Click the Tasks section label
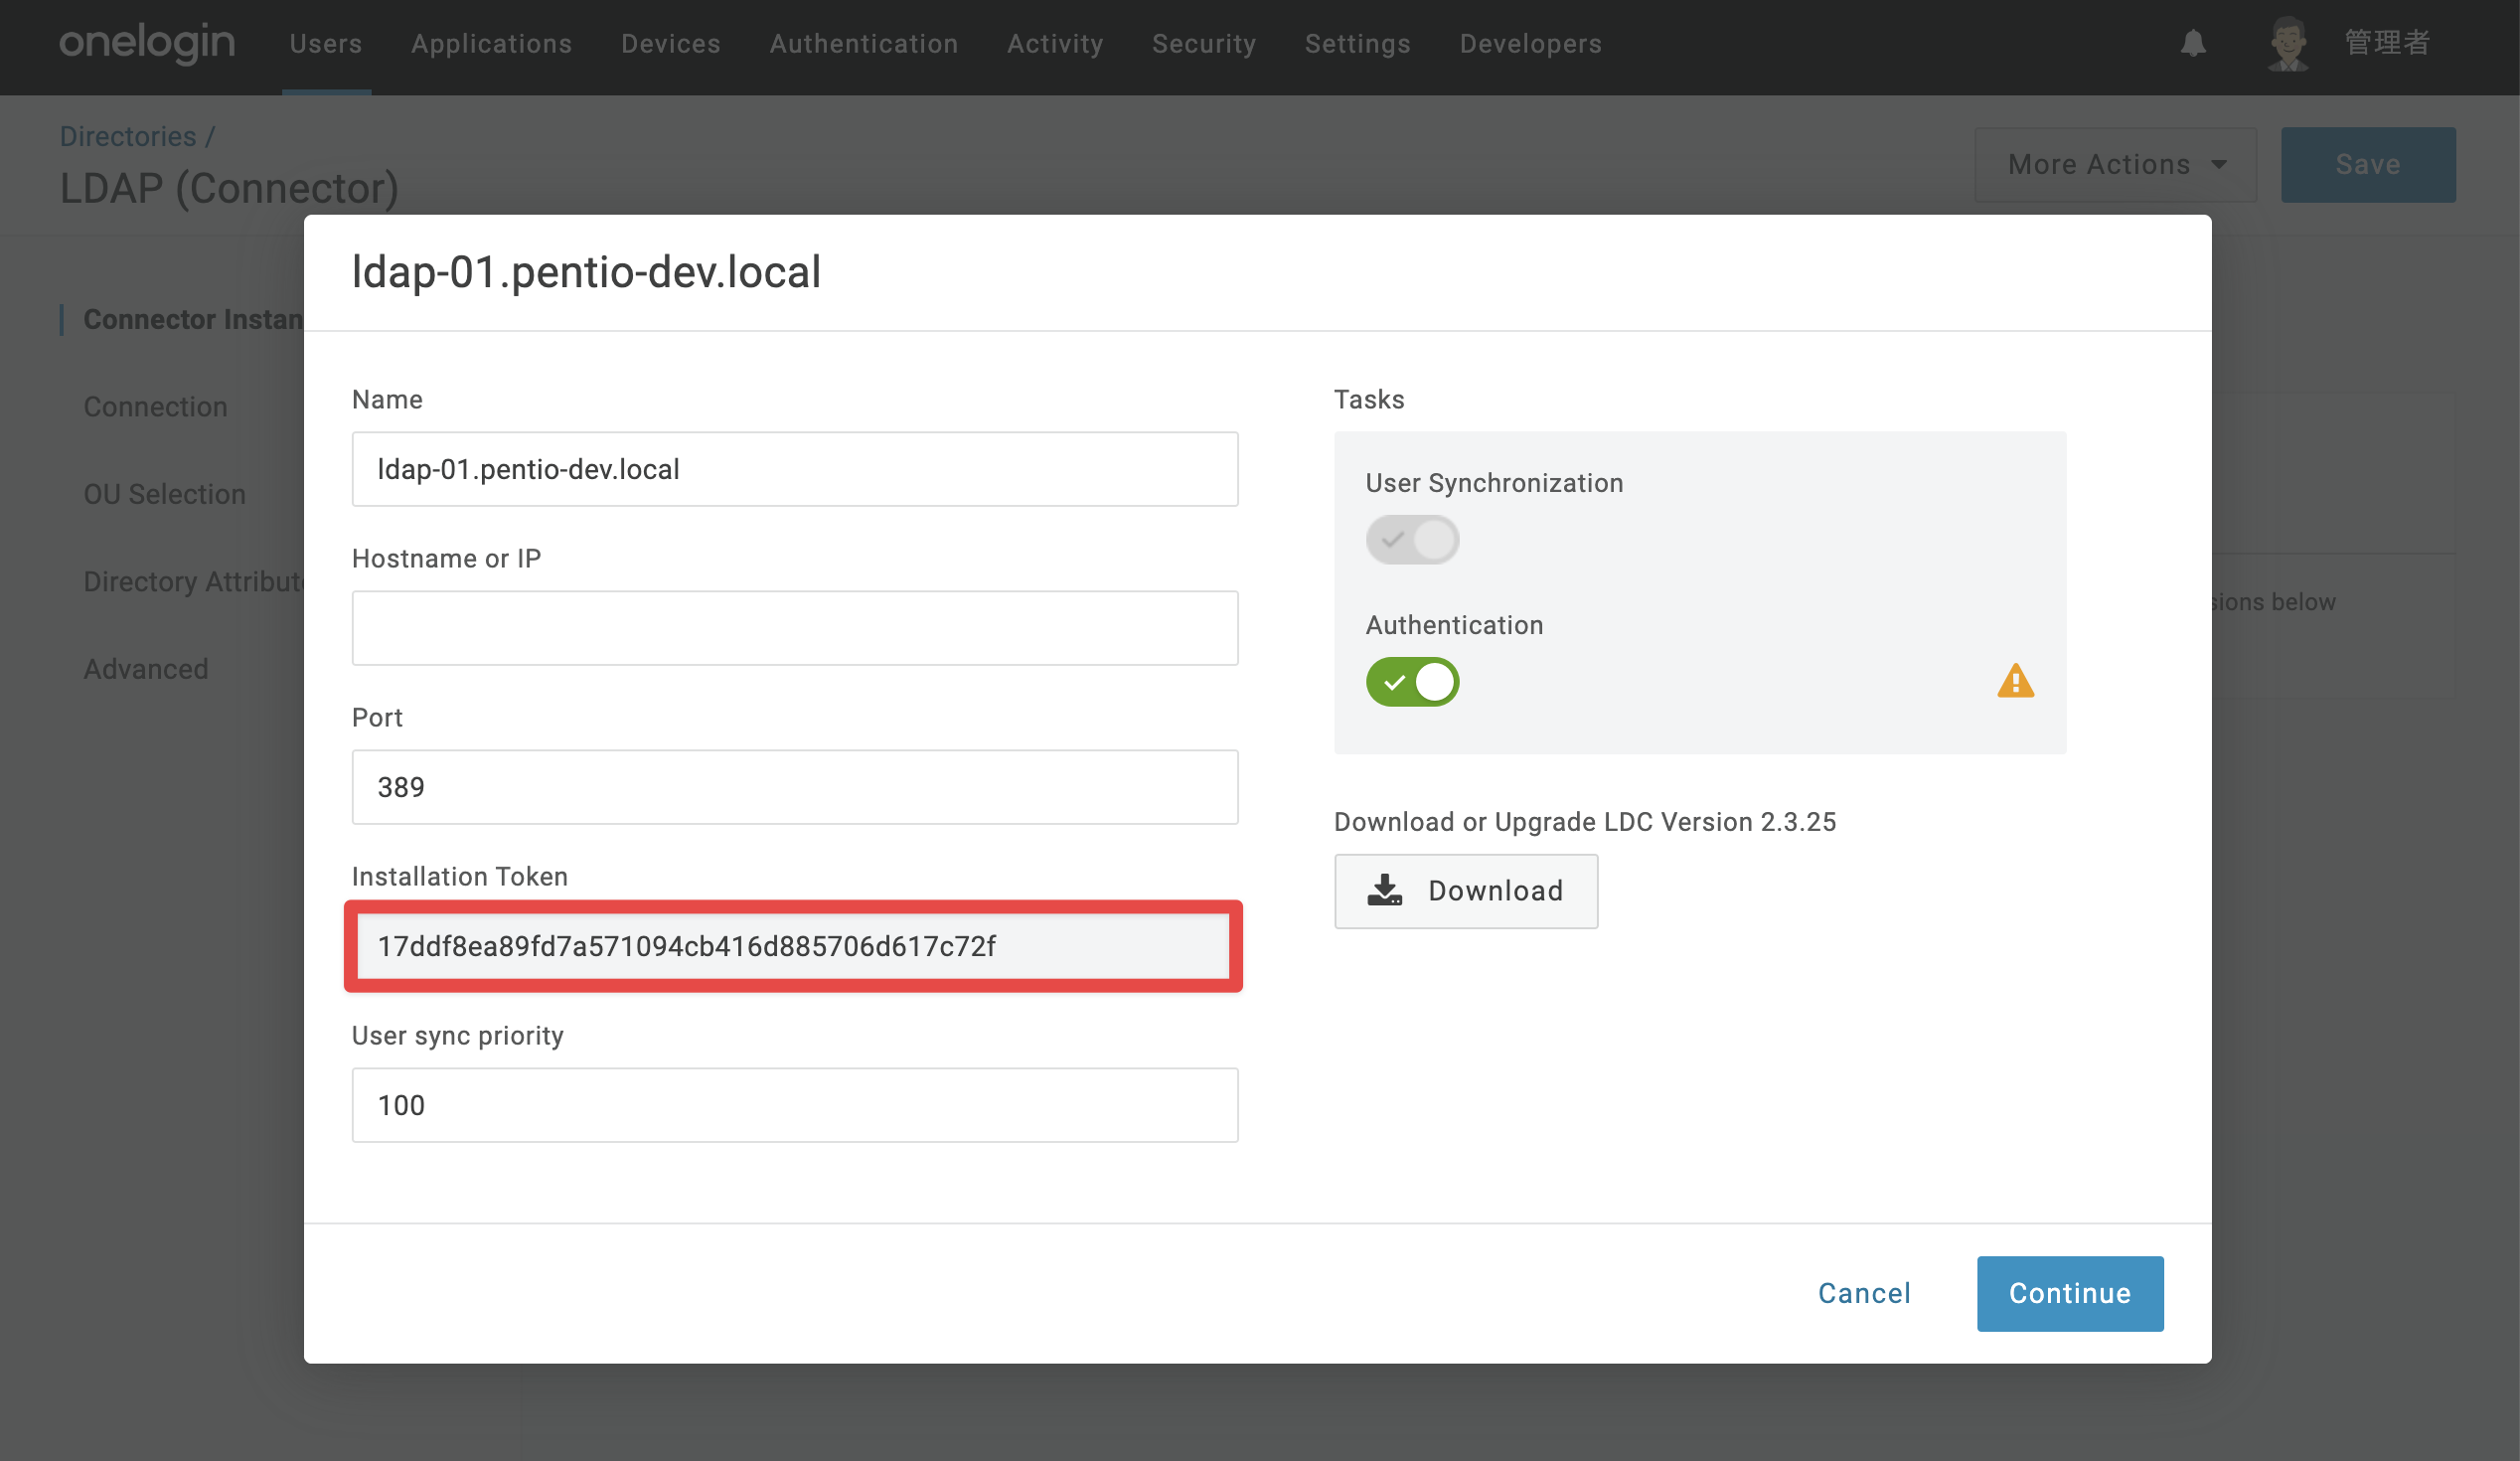Image resolution: width=2520 pixels, height=1461 pixels. point(1369,400)
